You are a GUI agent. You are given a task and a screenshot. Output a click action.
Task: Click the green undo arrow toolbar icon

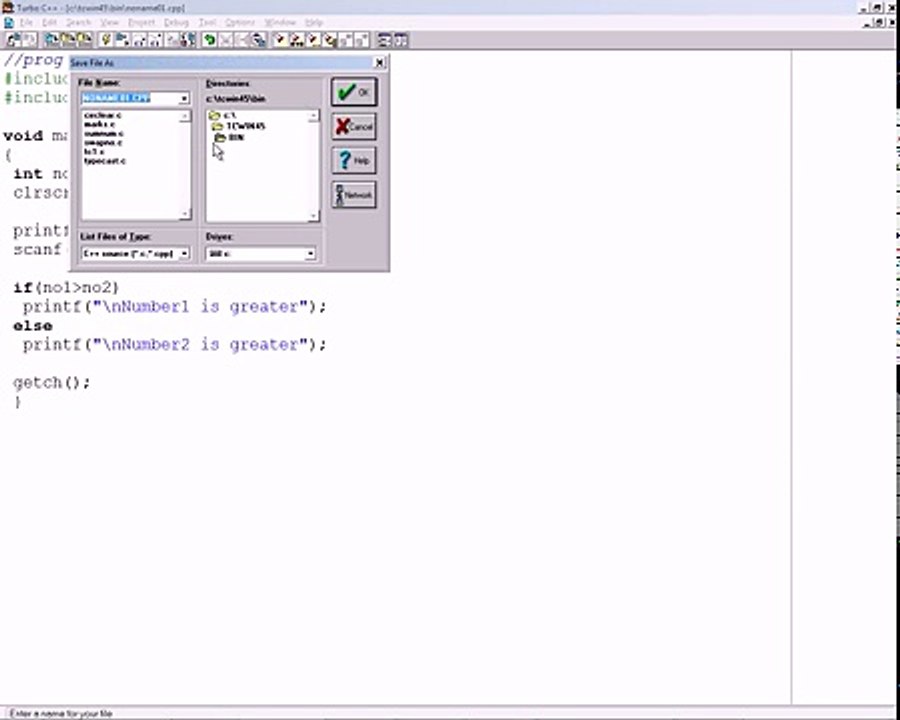click(210, 40)
